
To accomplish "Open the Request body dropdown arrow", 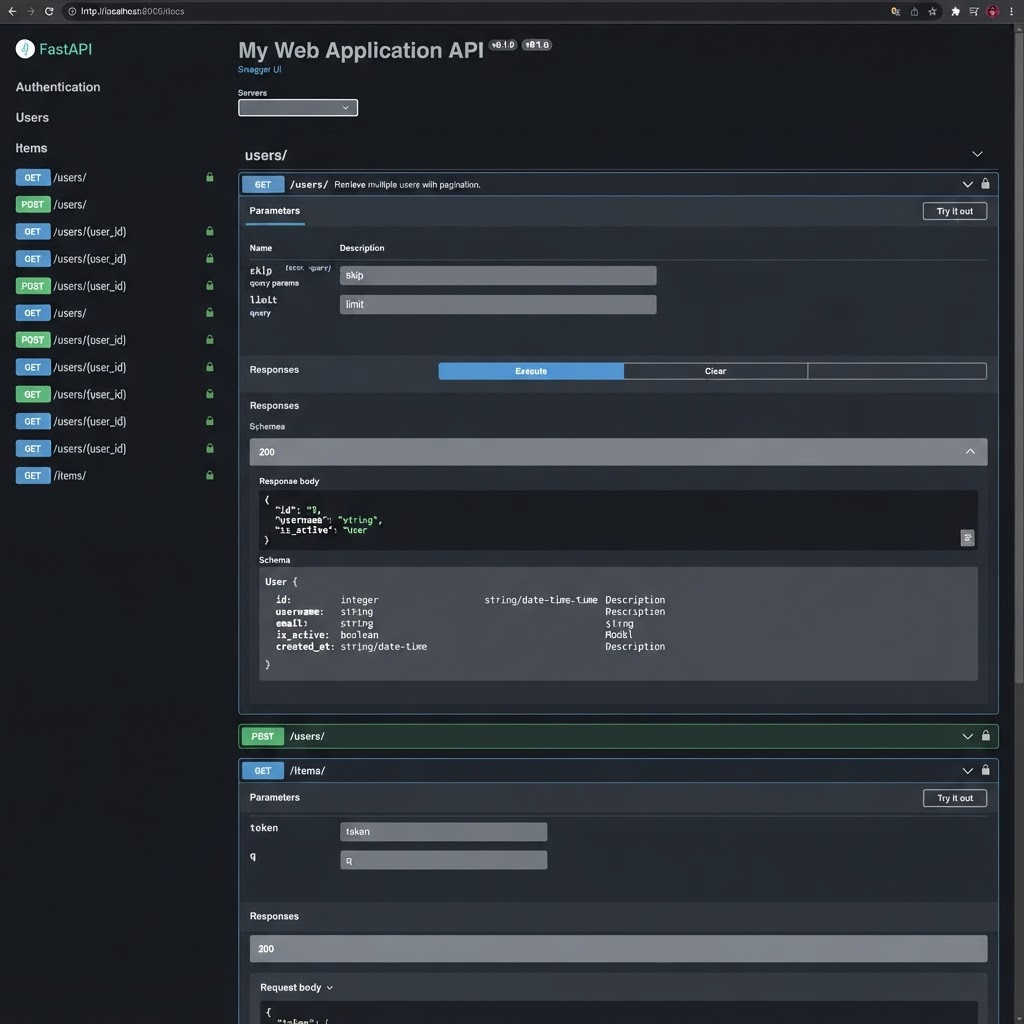I will click(x=330, y=987).
